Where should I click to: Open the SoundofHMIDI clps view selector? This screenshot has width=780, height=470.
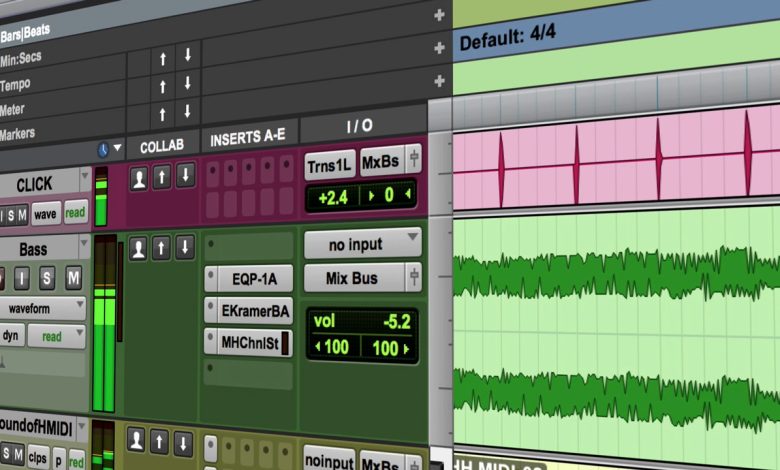tap(38, 457)
